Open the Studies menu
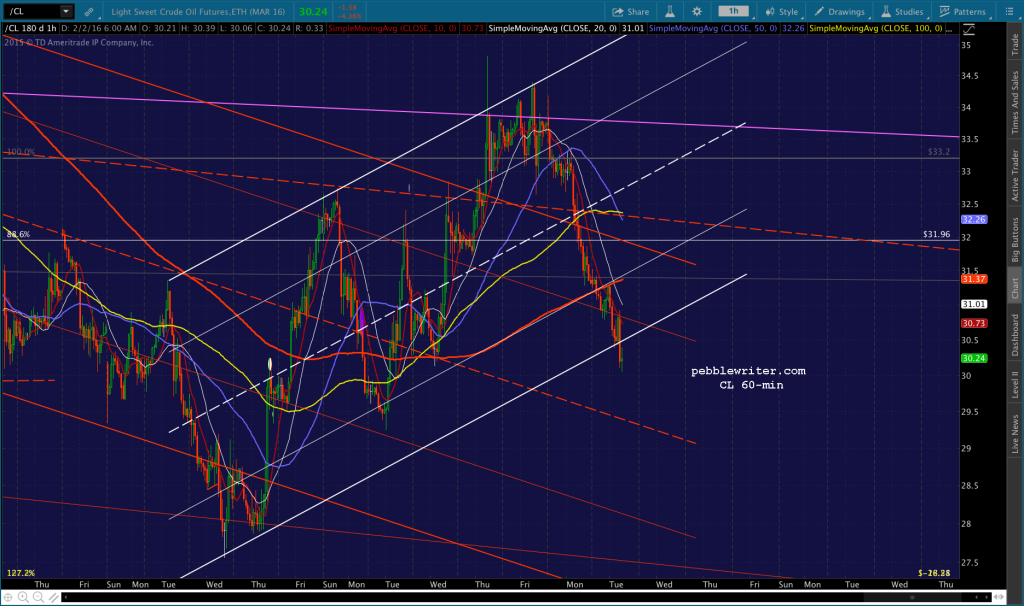 pyautogui.click(x=902, y=12)
